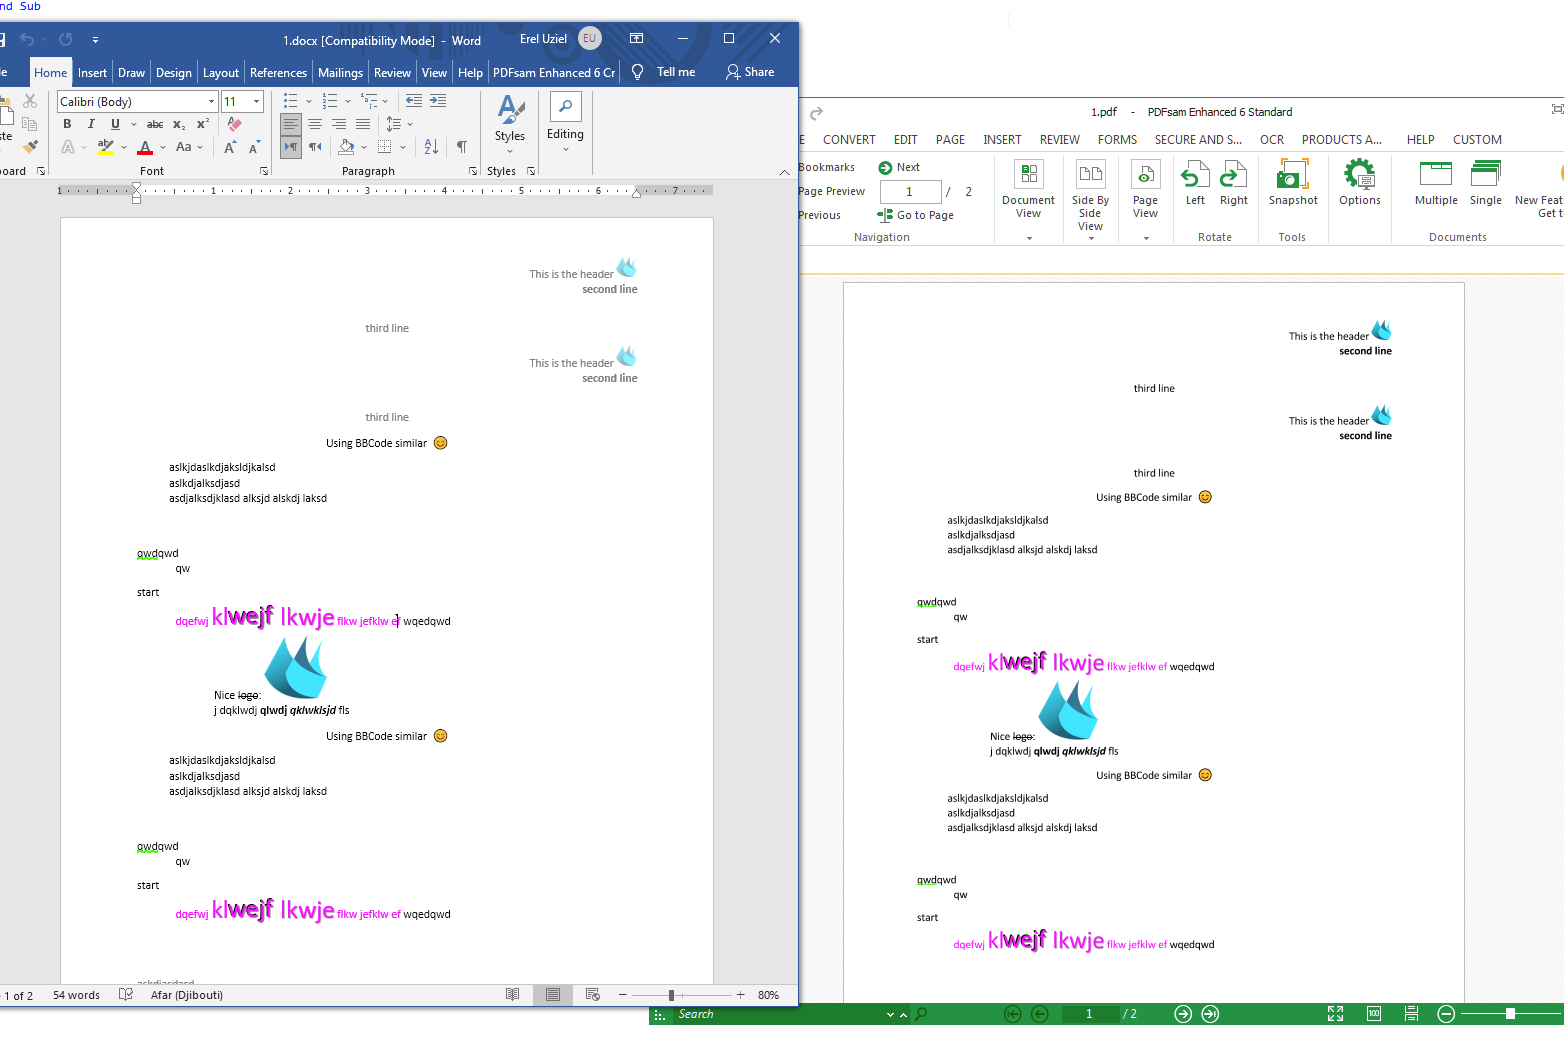The image size is (1564, 1048).
Task: Click search magnifier in PDFsam status bar
Action: point(921,1014)
